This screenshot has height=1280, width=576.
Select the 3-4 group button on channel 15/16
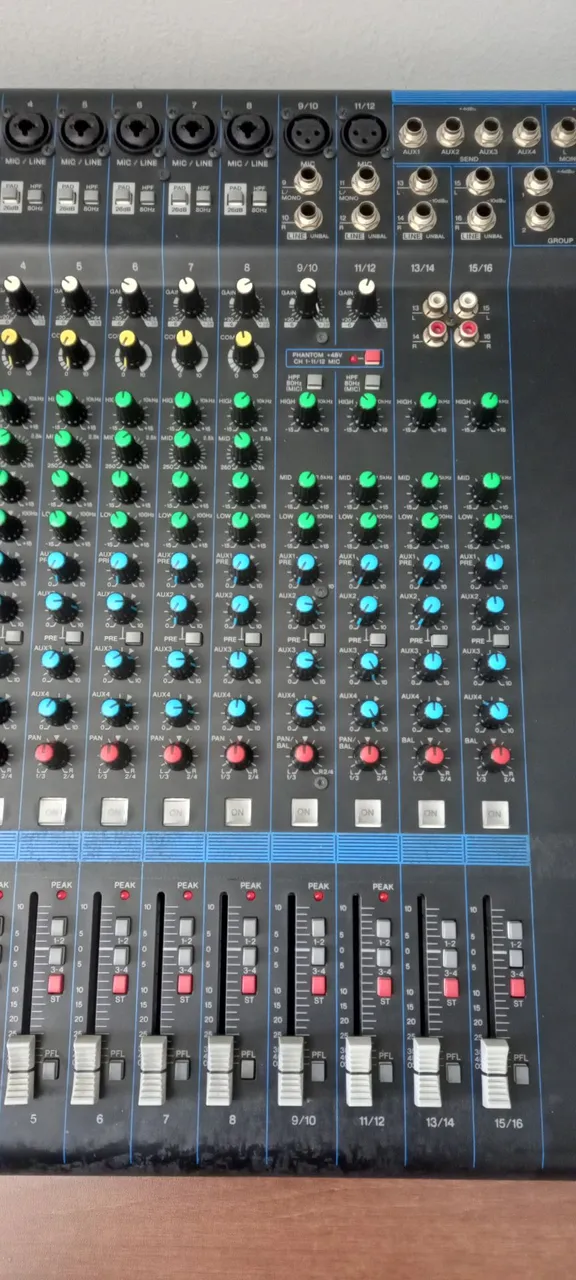515,958
